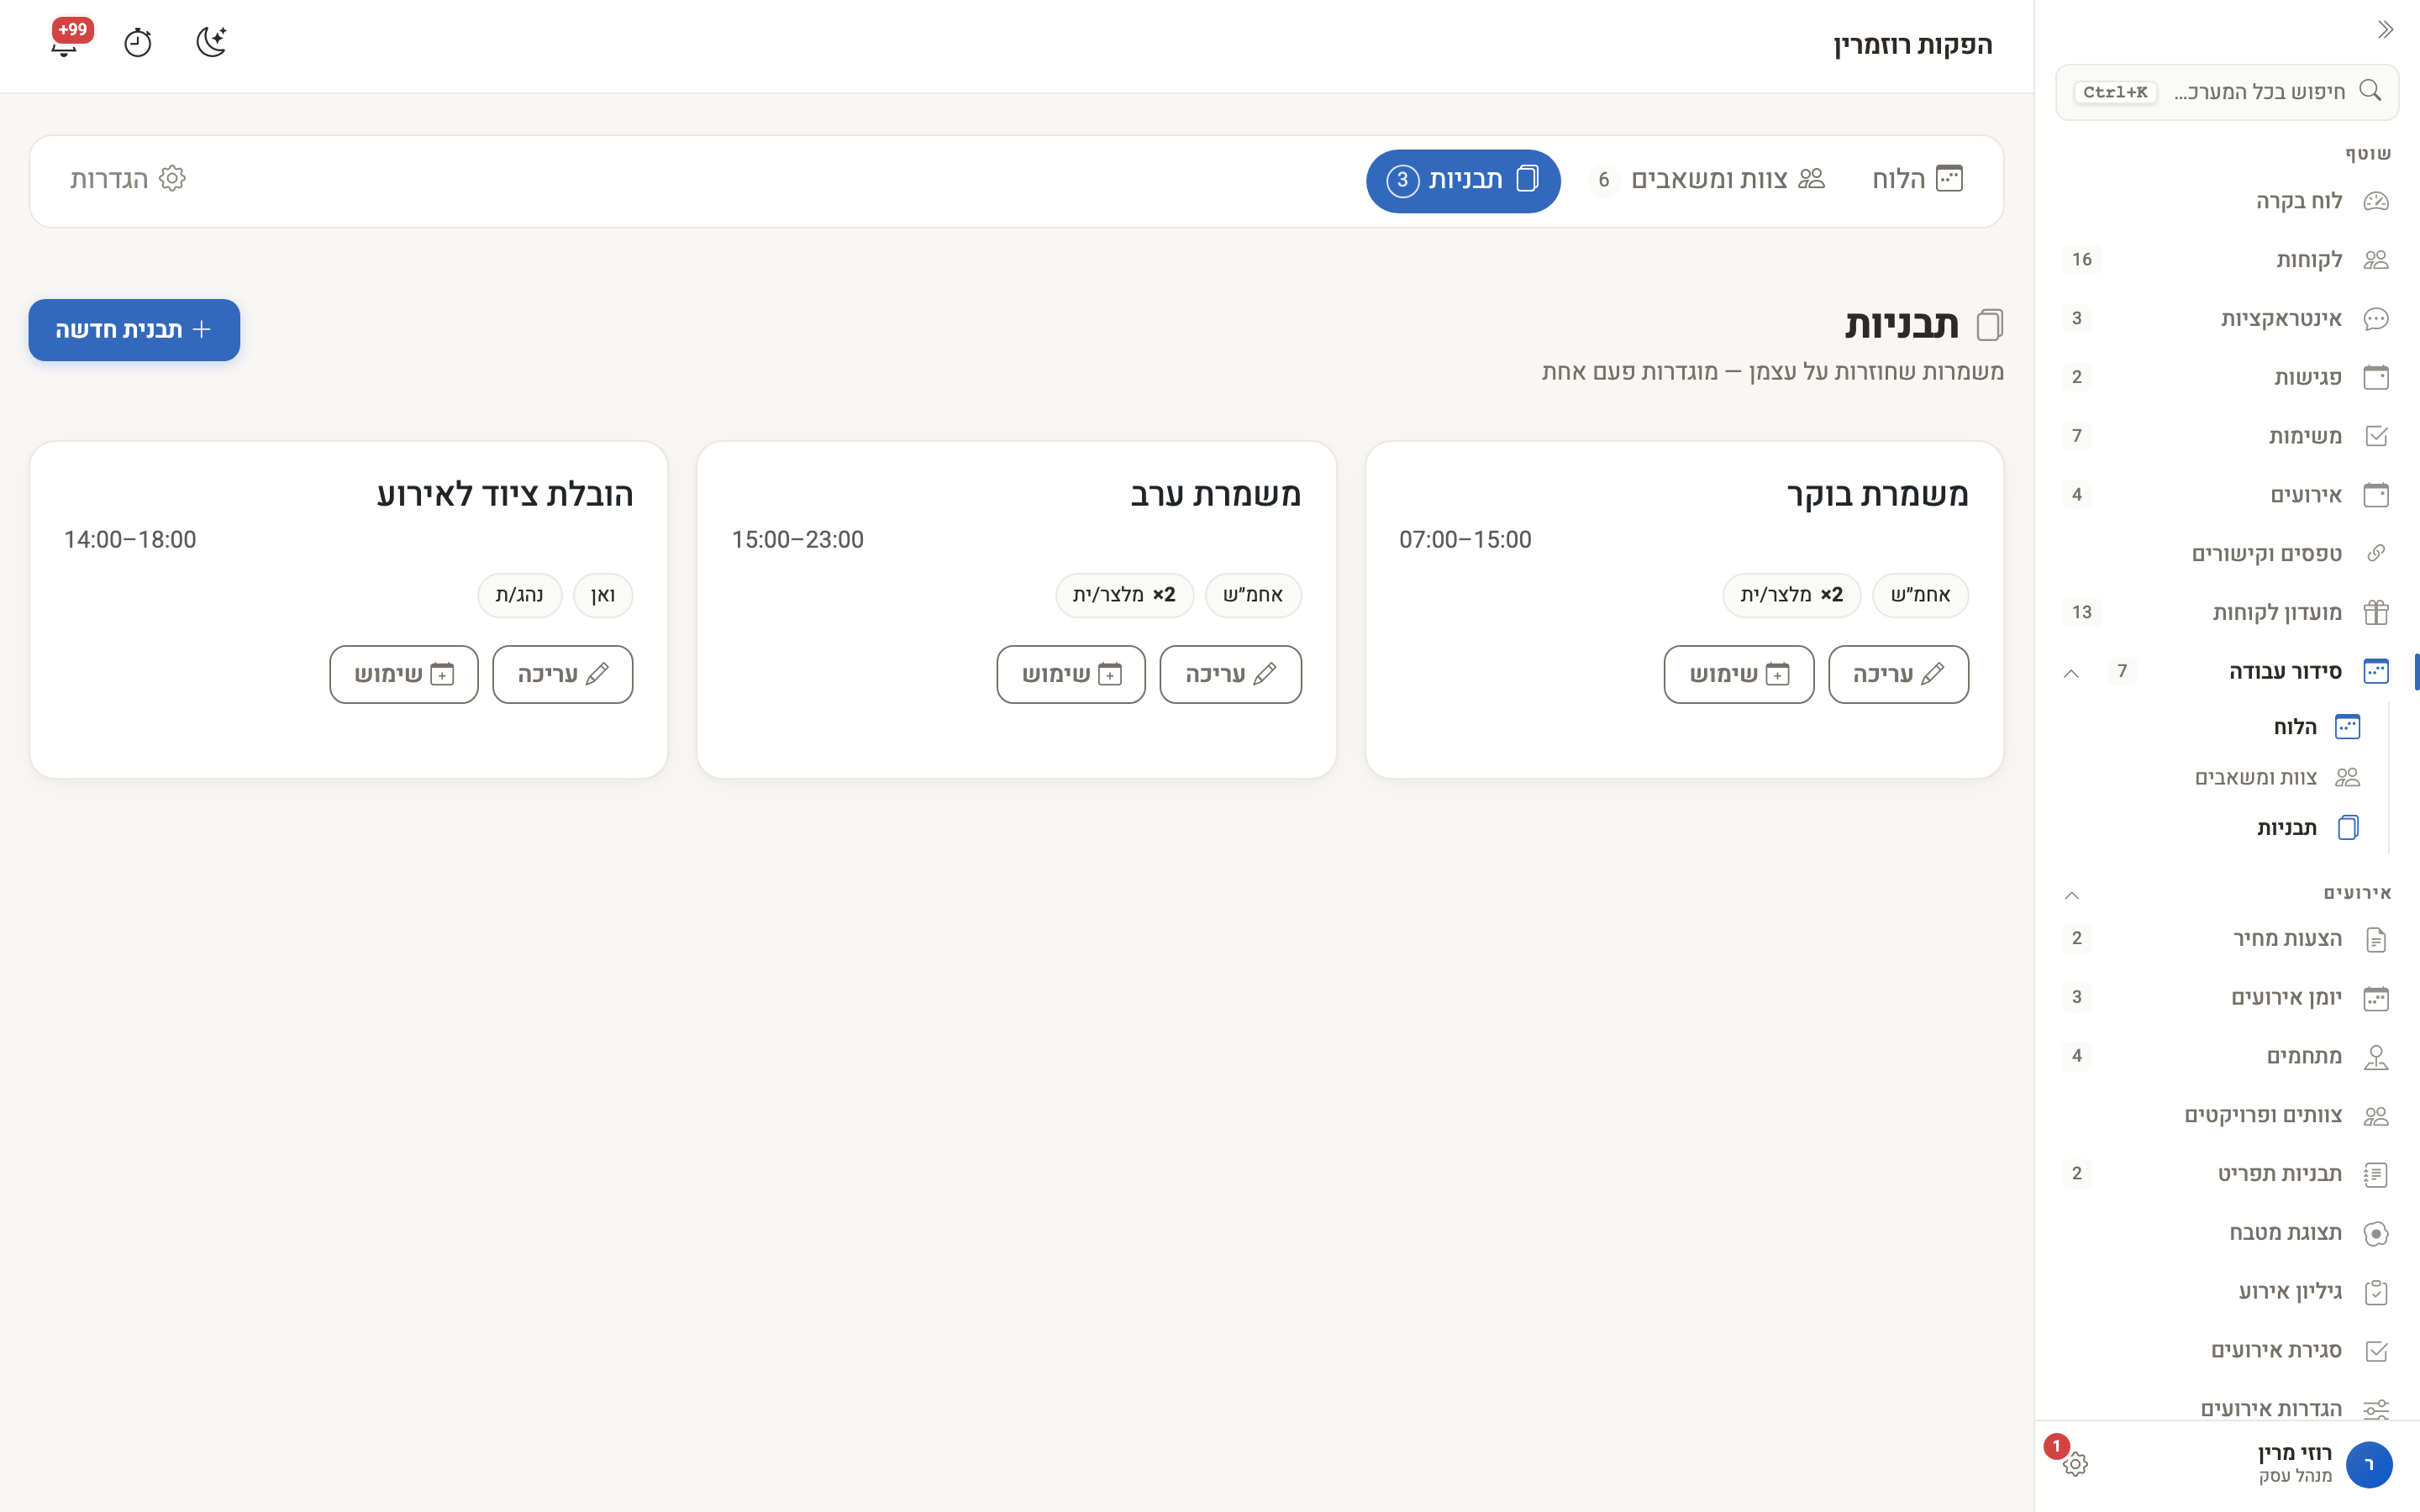The image size is (2420, 1512).
Task: Open משימות in the sidebar
Action: tap(2226, 436)
